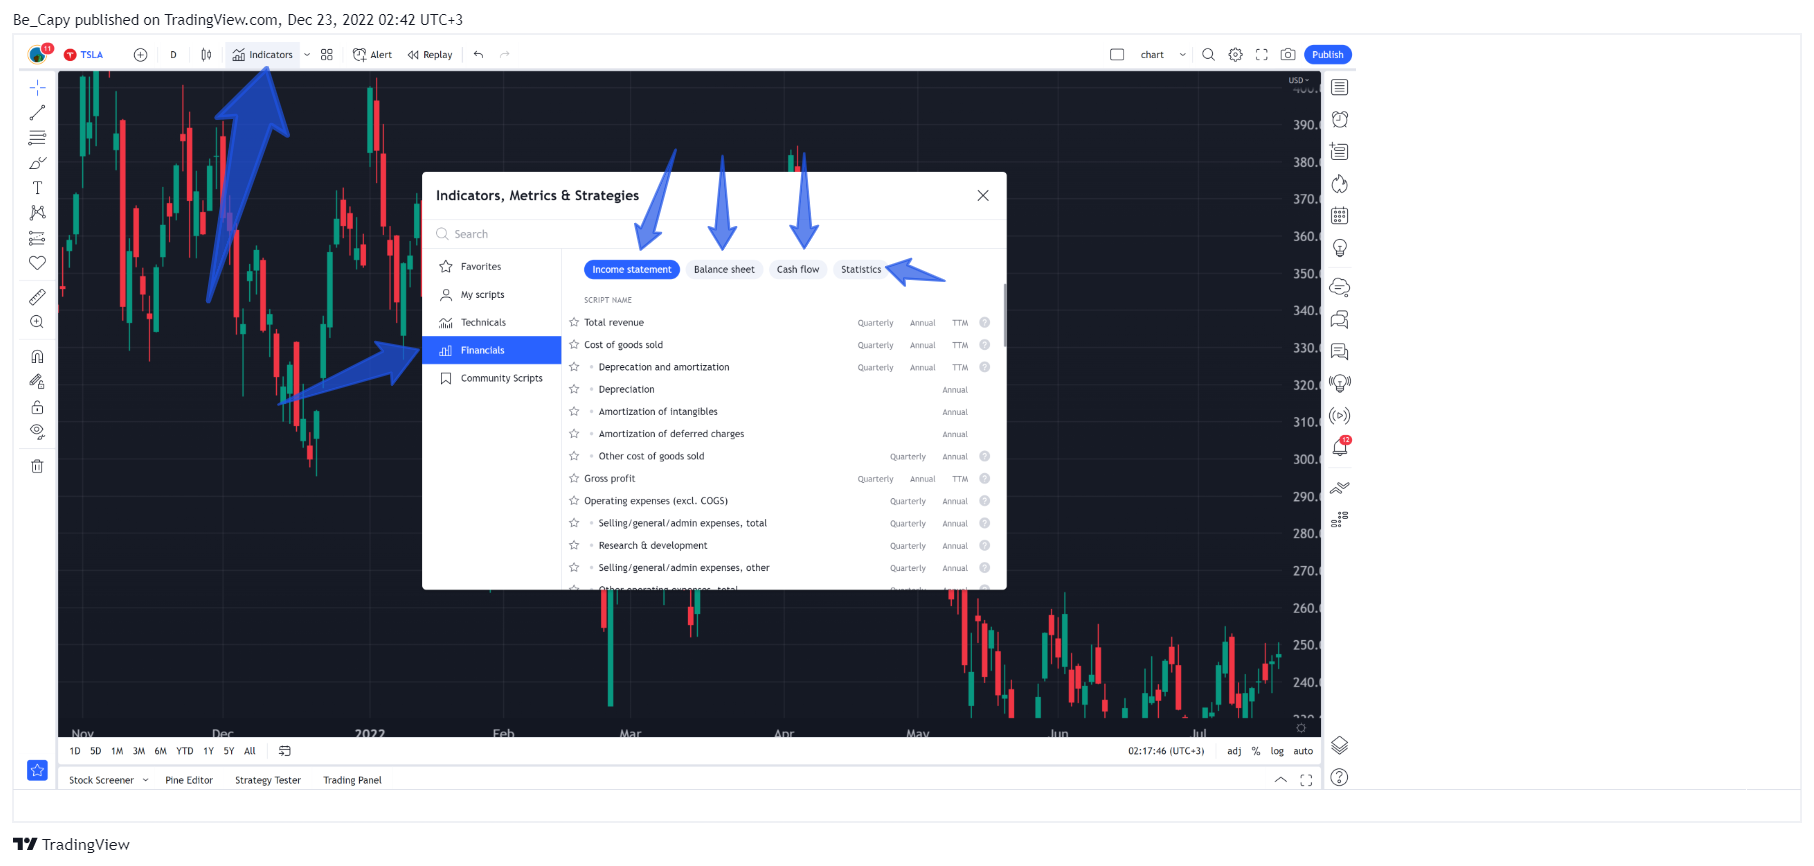Open the Fibonacci retracement tools
The height and width of the screenshot is (866, 1814).
tap(37, 137)
